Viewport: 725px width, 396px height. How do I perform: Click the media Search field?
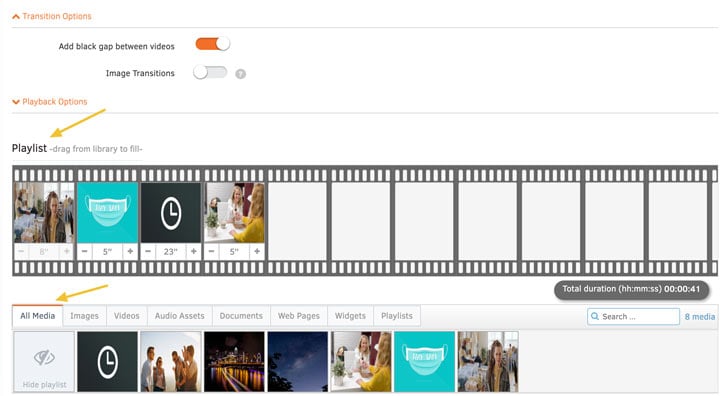[x=633, y=316]
